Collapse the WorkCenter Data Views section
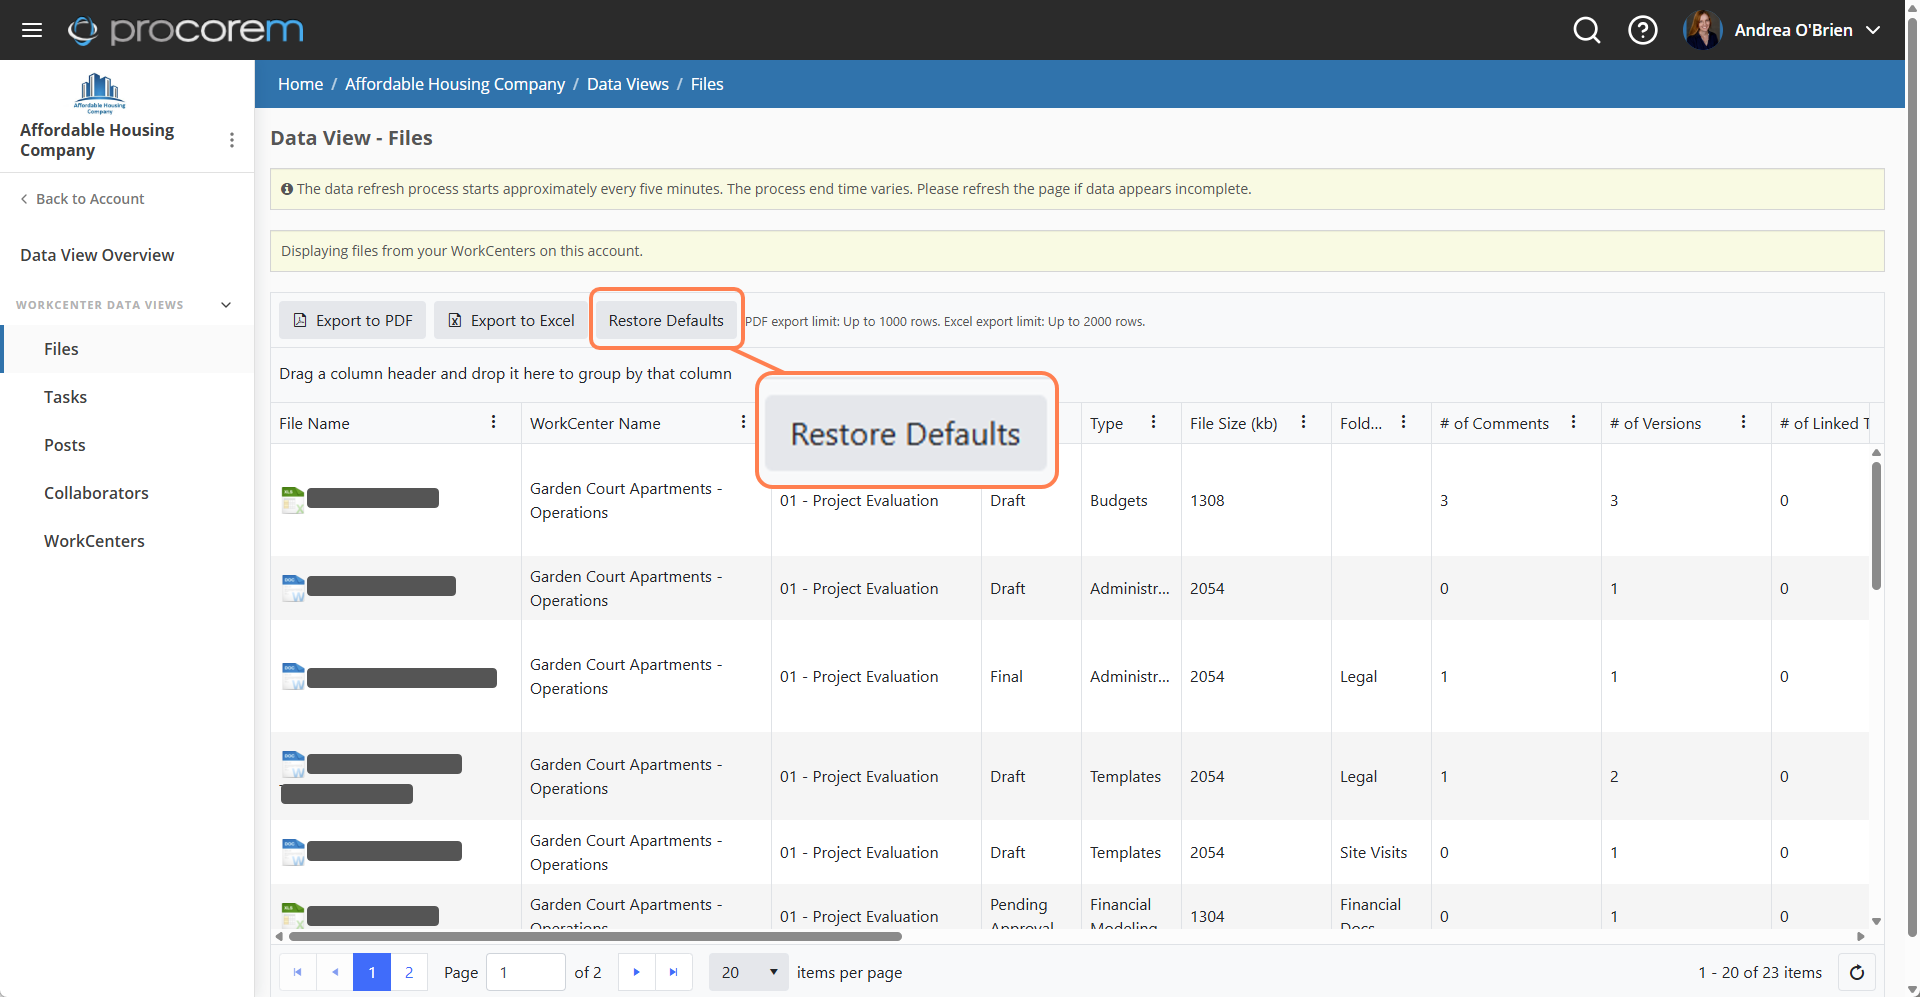The image size is (1920, 997). click(x=226, y=305)
